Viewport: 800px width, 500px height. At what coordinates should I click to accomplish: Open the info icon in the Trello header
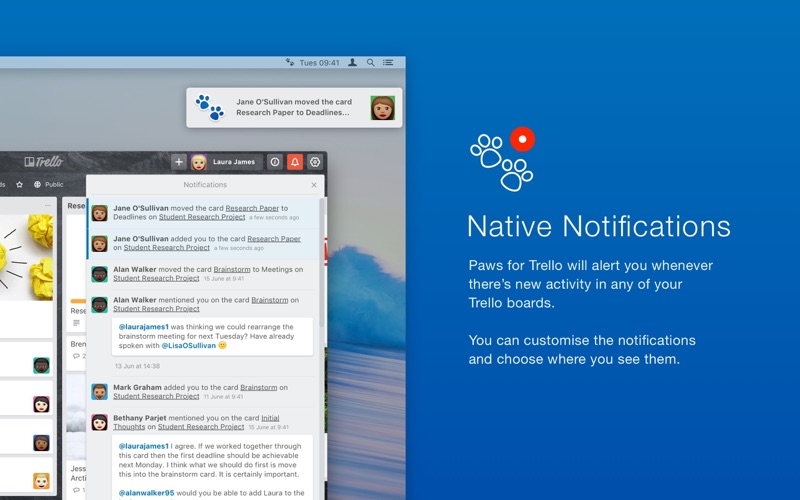[x=275, y=162]
